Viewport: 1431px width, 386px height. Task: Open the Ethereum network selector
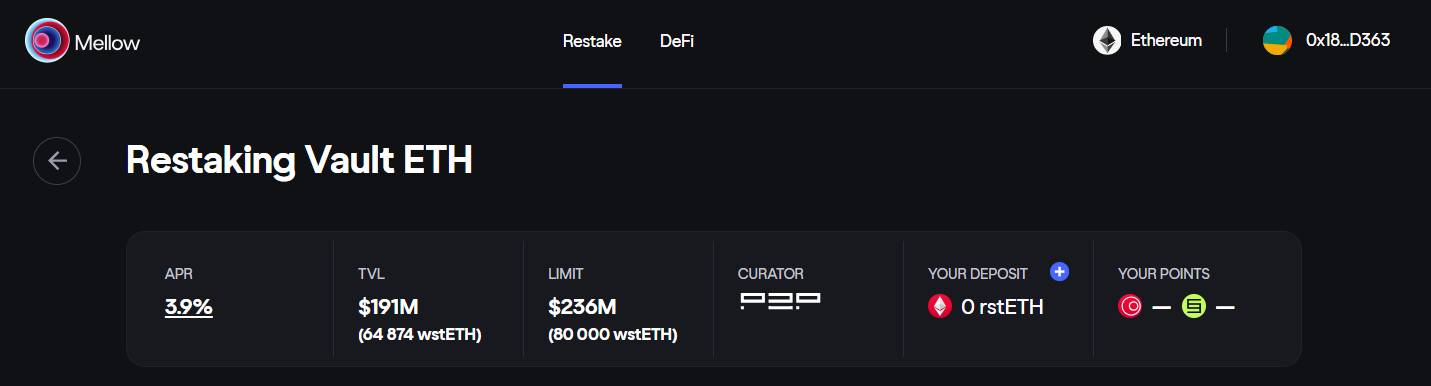1148,41
